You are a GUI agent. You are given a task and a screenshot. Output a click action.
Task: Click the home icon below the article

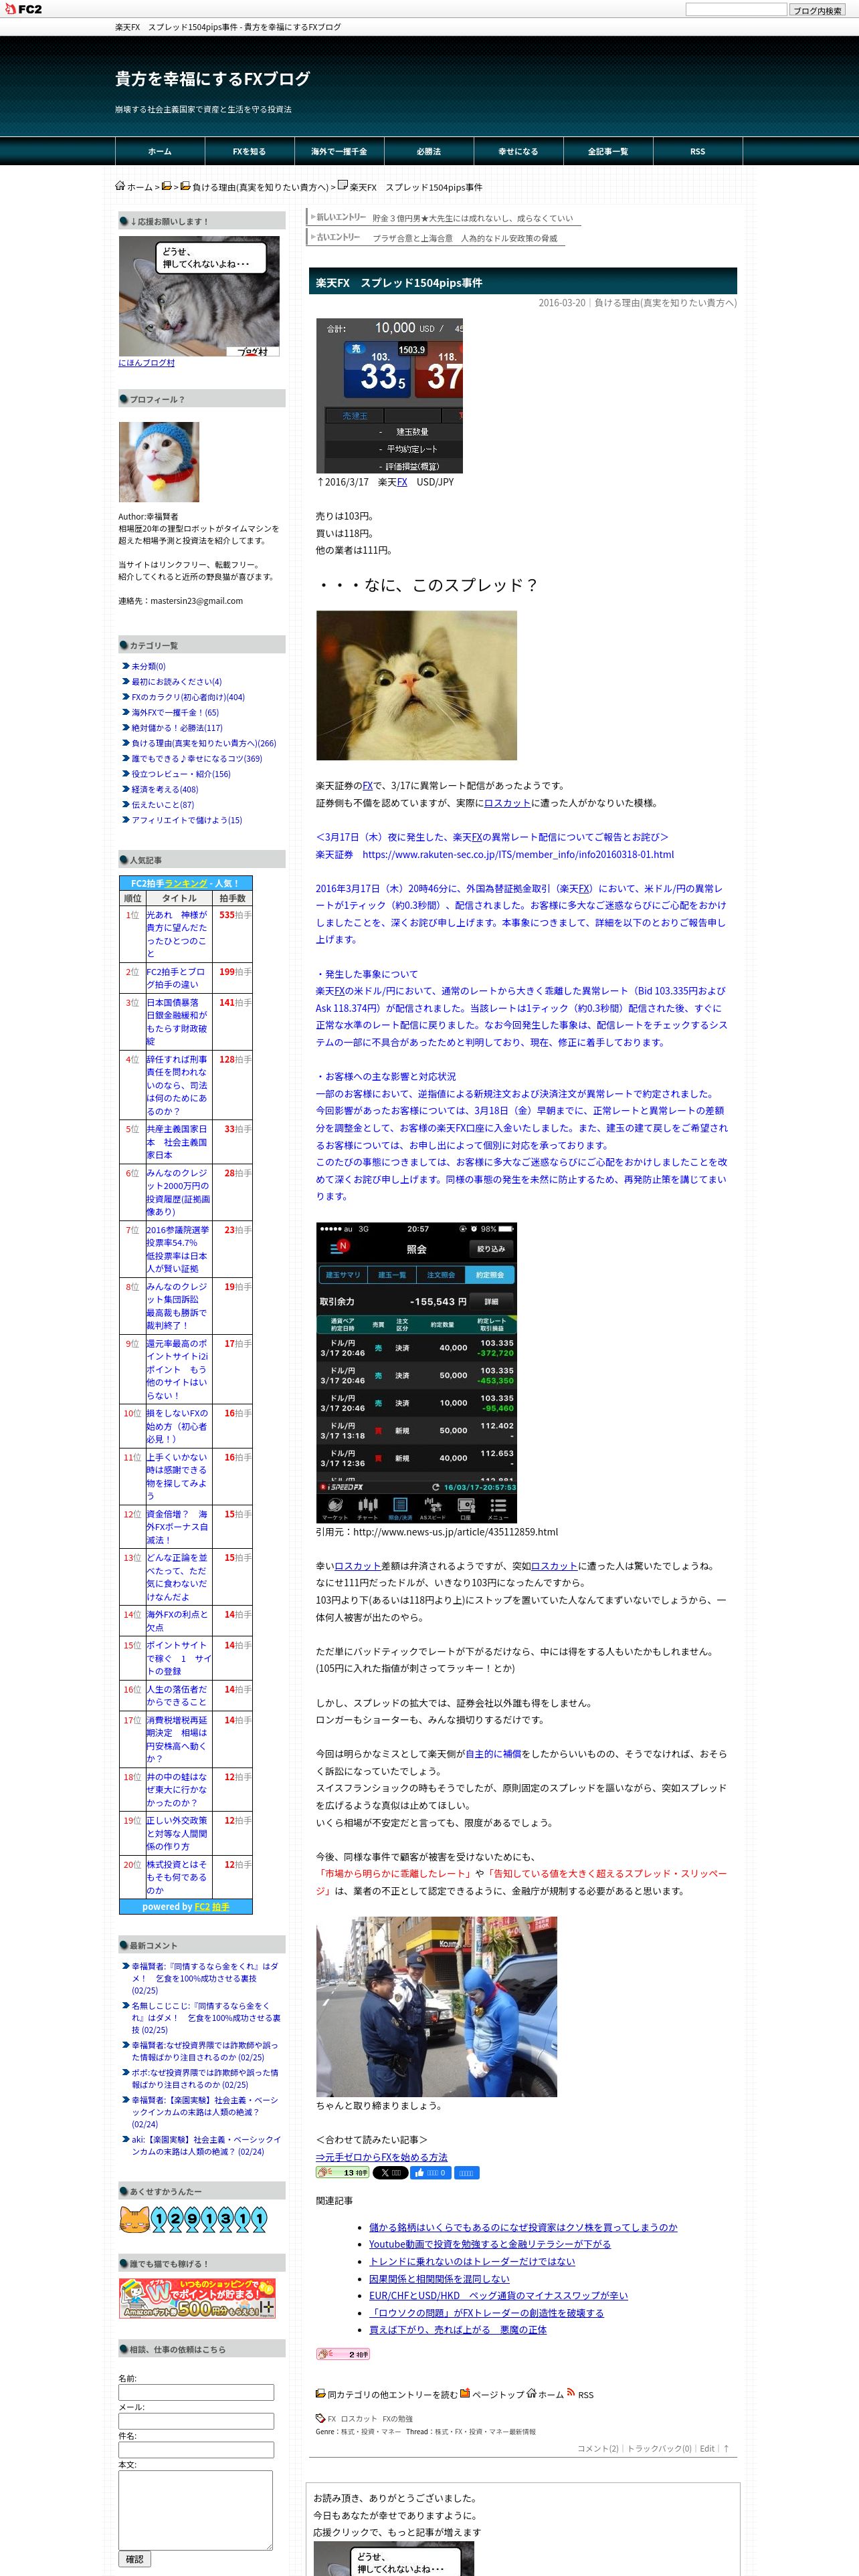532,2393
